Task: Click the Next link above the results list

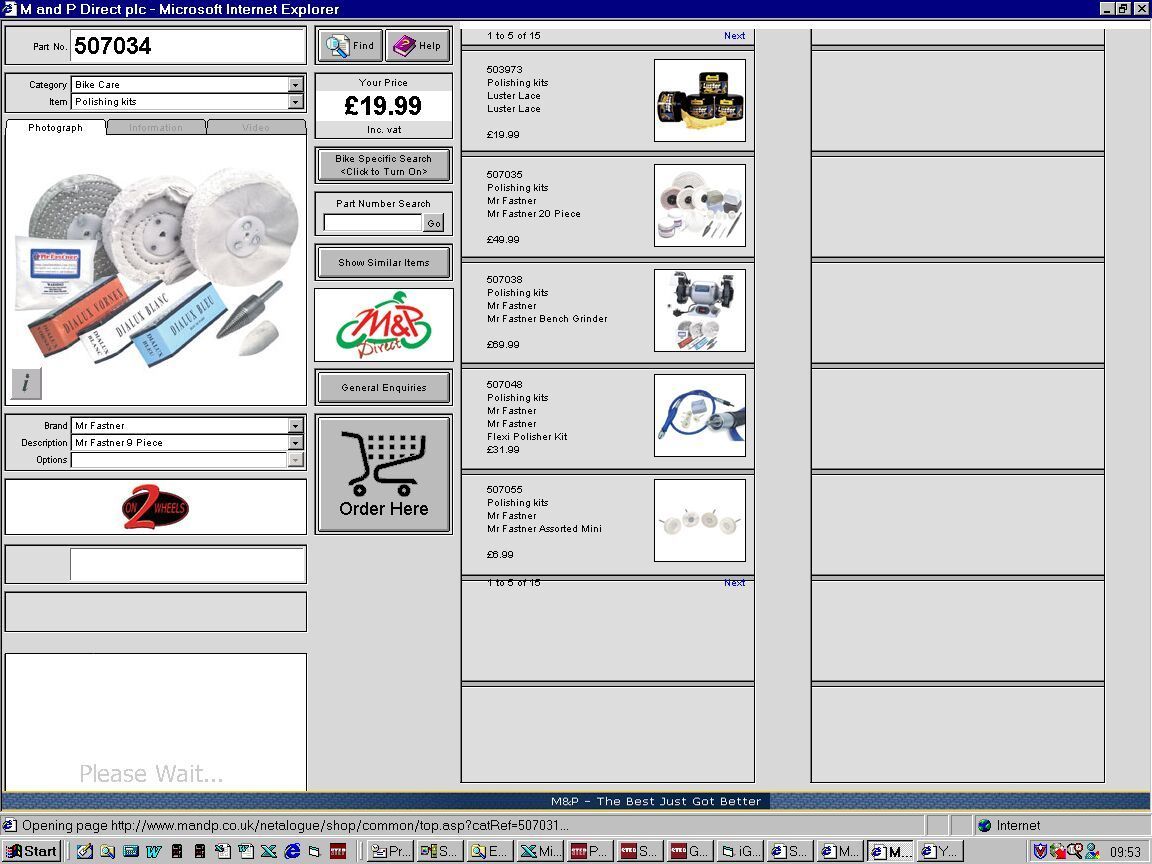Action: 734,36
